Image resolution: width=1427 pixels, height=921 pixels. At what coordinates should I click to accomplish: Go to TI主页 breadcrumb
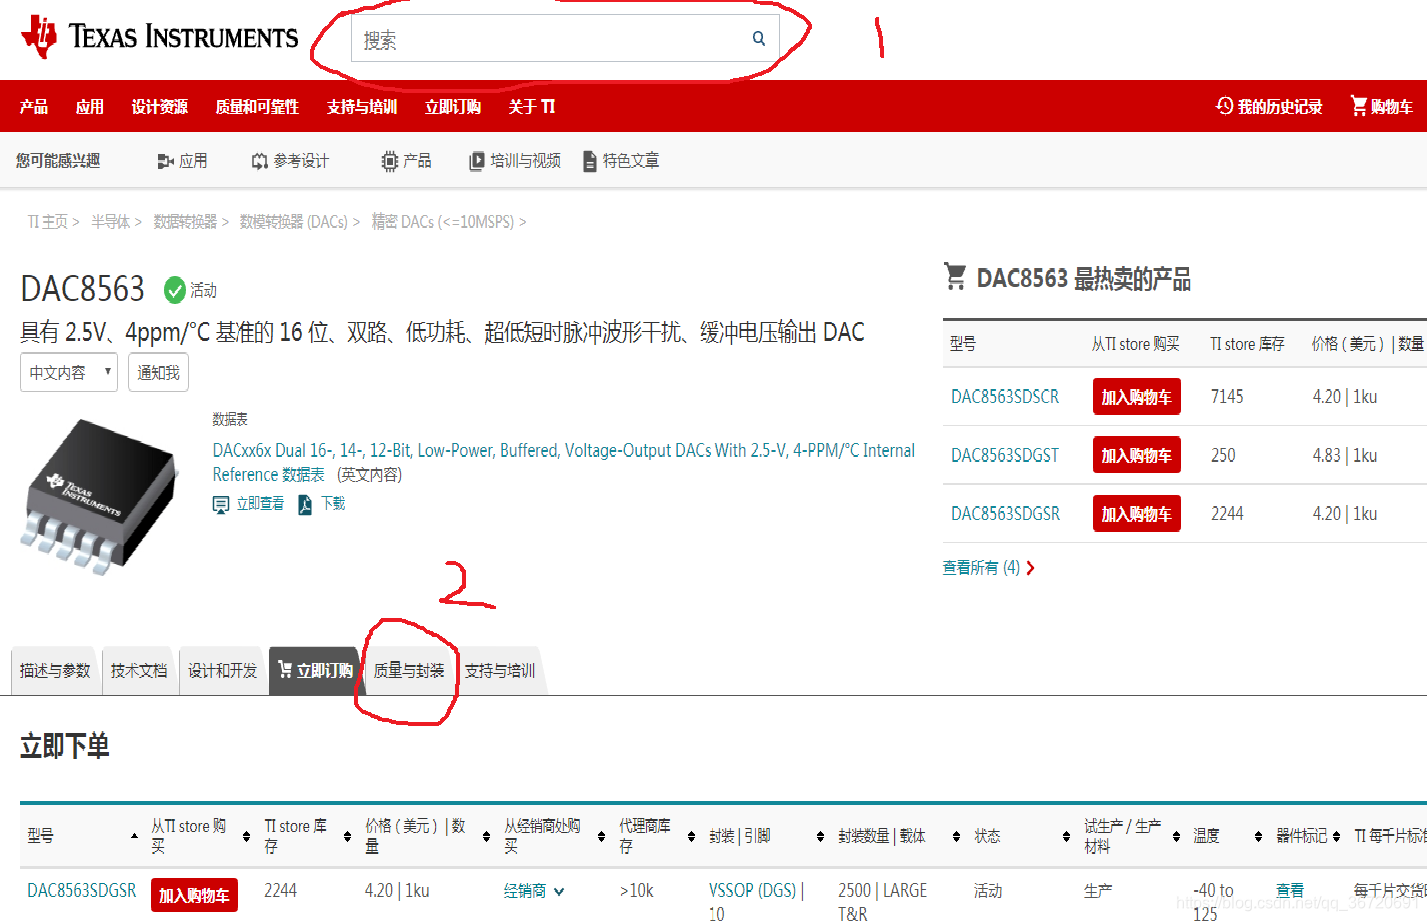tap(47, 222)
